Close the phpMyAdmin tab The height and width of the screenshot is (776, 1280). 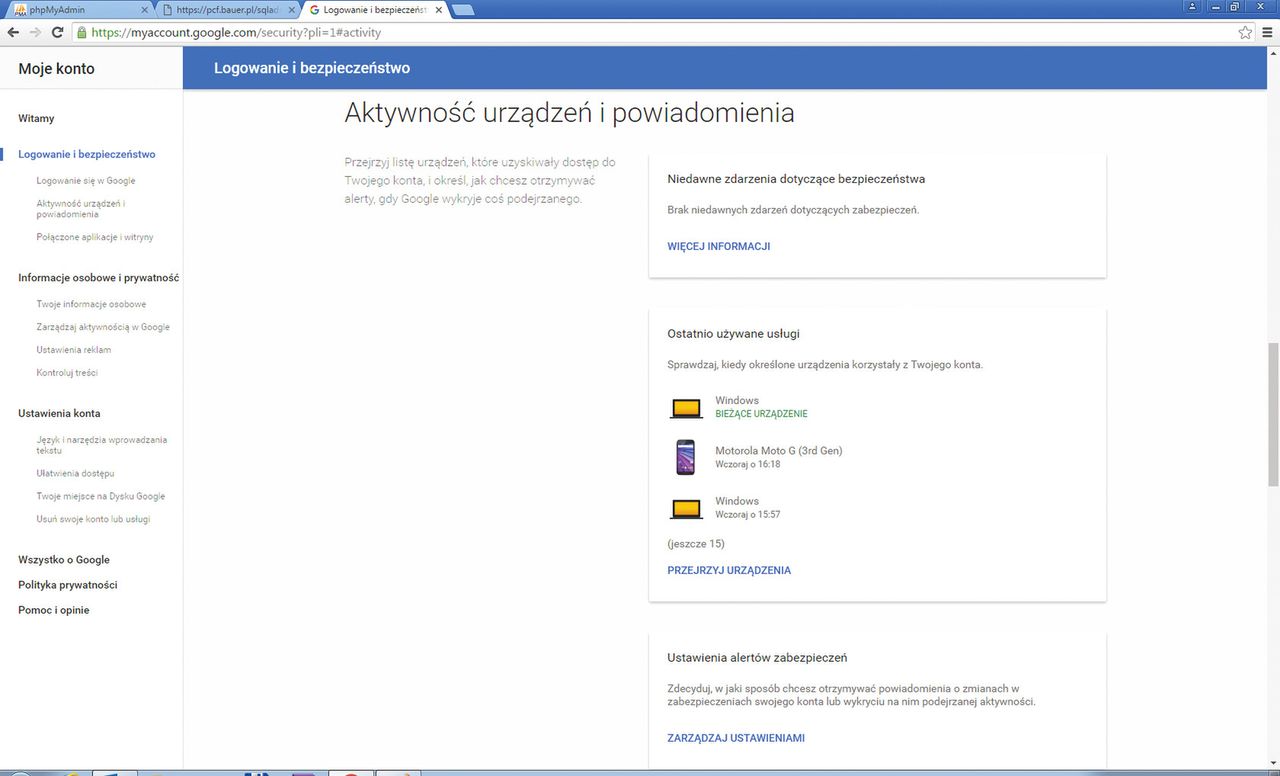point(144,10)
